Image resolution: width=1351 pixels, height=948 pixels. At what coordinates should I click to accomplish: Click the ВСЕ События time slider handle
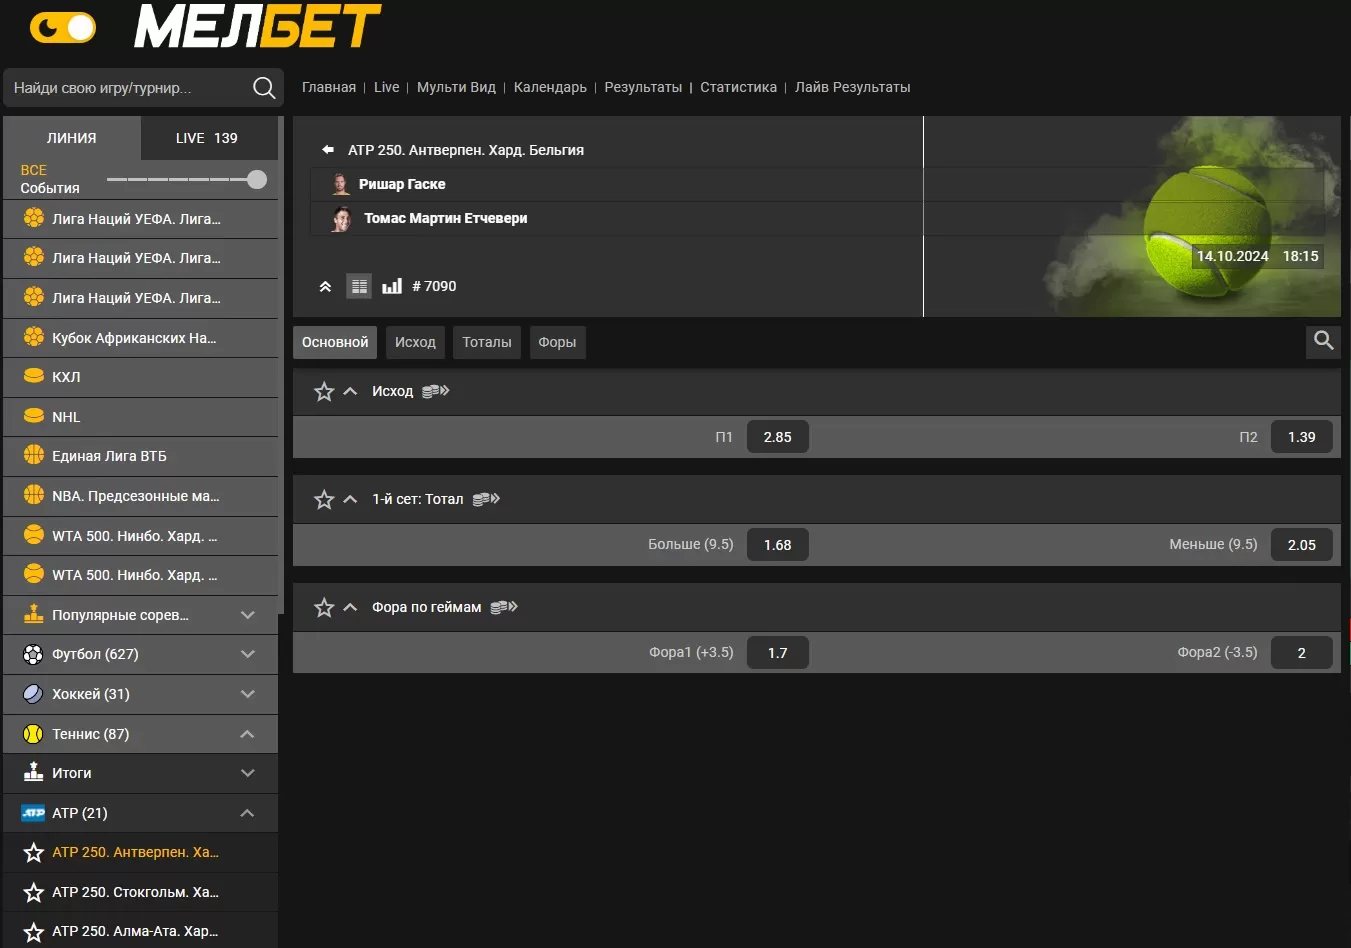(257, 179)
